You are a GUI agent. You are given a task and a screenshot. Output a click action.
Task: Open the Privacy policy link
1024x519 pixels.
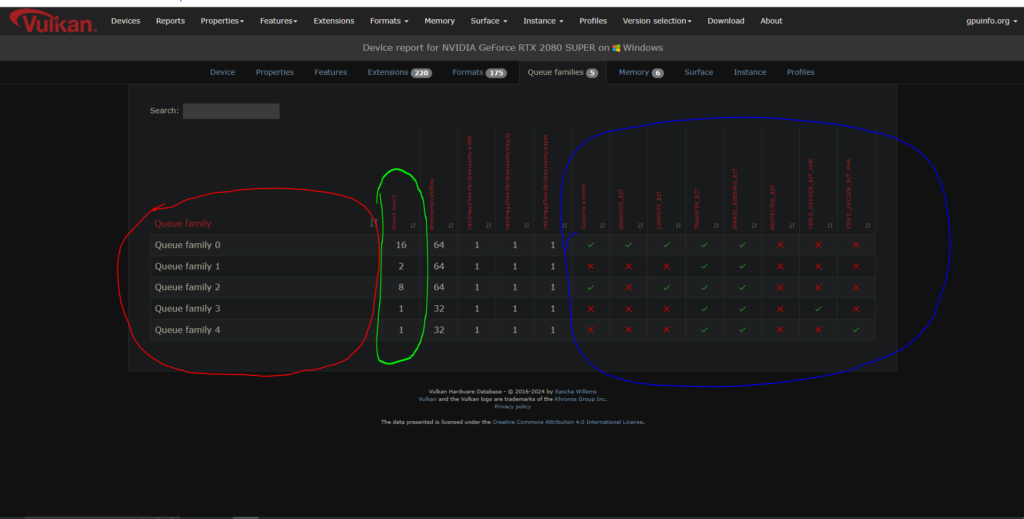pos(513,406)
